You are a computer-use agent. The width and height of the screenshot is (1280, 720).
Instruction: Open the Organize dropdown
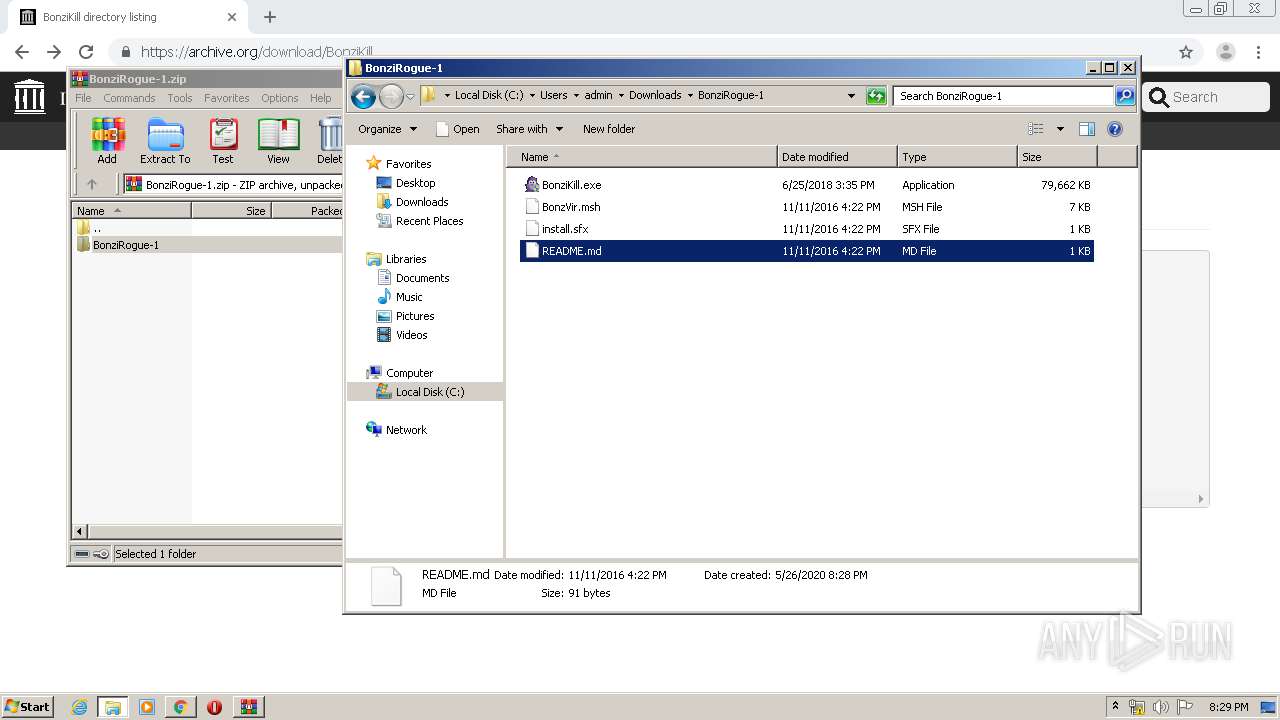(387, 129)
